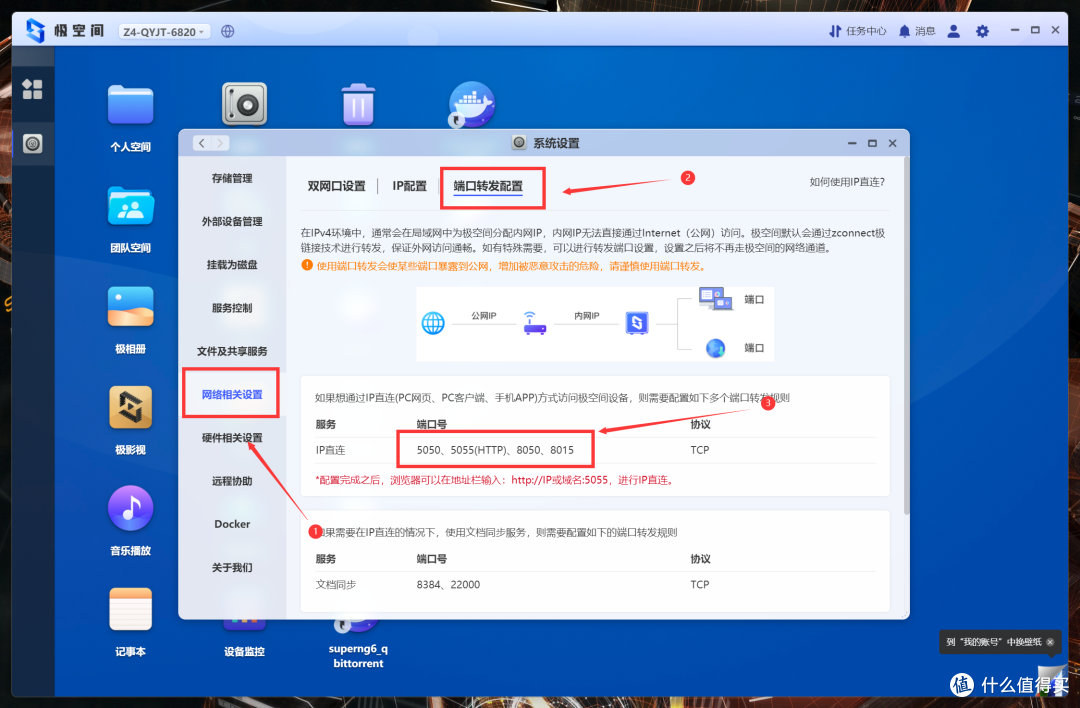
Task: Open 挂载为磁盘 settings section
Action: pos(231,264)
